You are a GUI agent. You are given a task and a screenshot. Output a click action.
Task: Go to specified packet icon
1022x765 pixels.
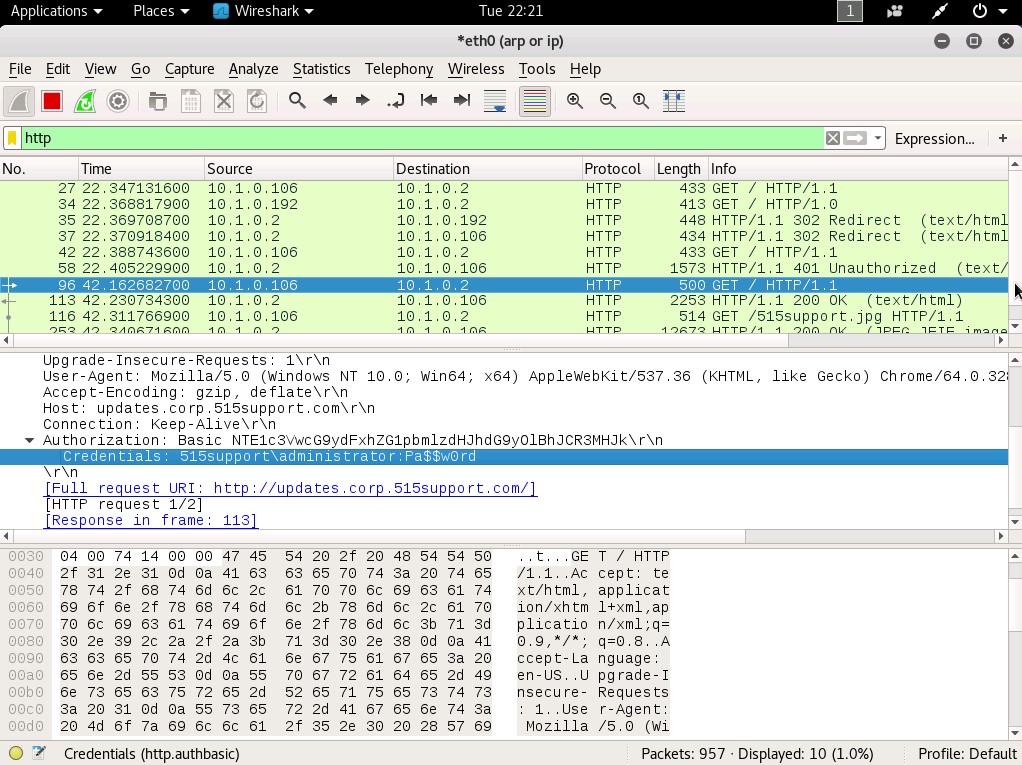click(x=396, y=101)
